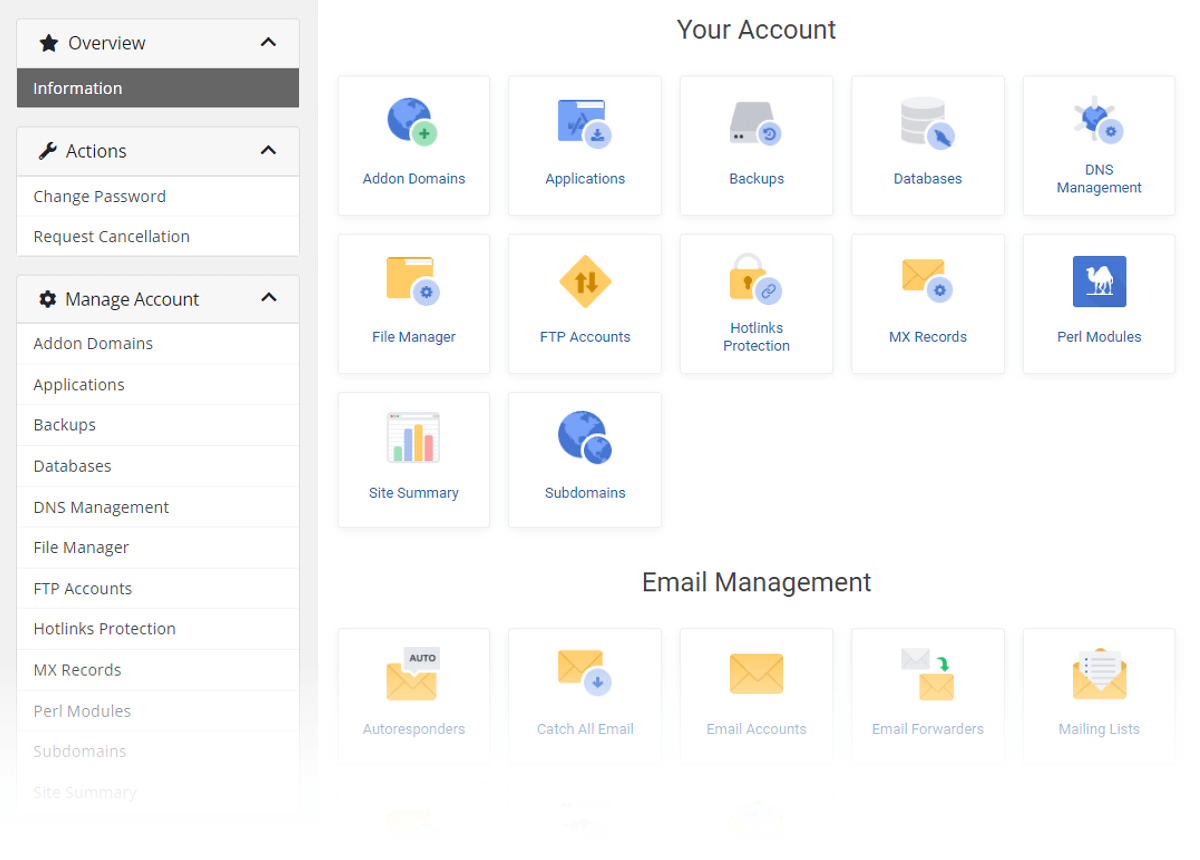The width and height of the screenshot is (1200, 860).
Task: Click the Site Summary tile label
Action: click(x=414, y=493)
